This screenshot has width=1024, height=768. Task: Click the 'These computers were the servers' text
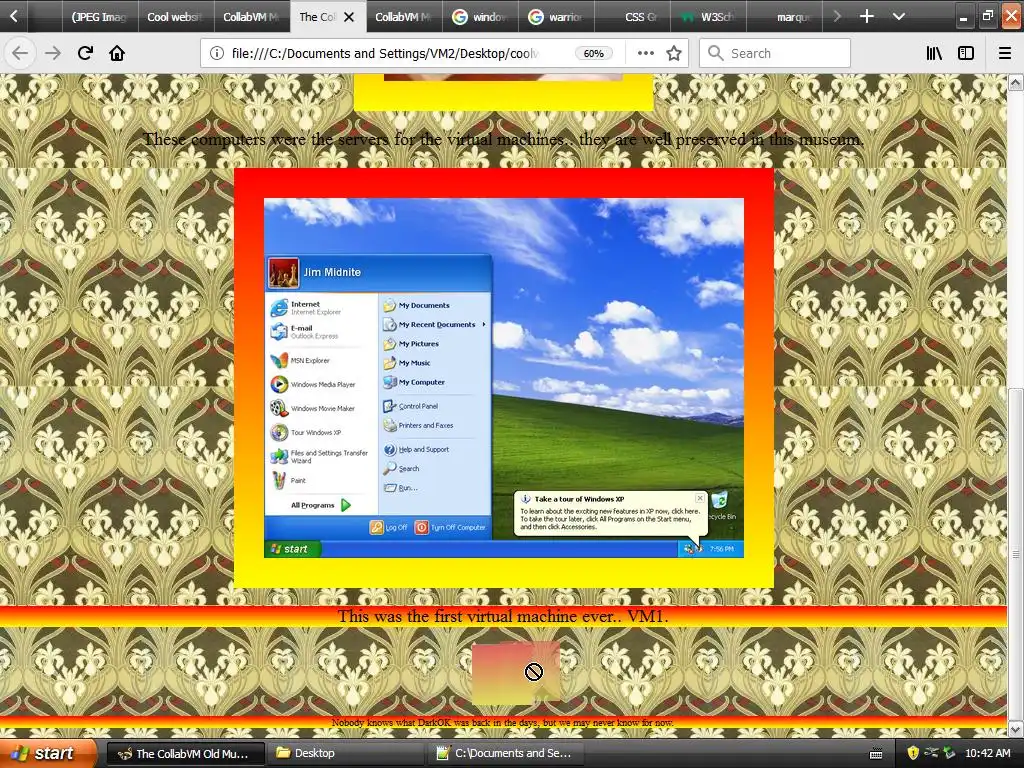pyautogui.click(x=503, y=139)
